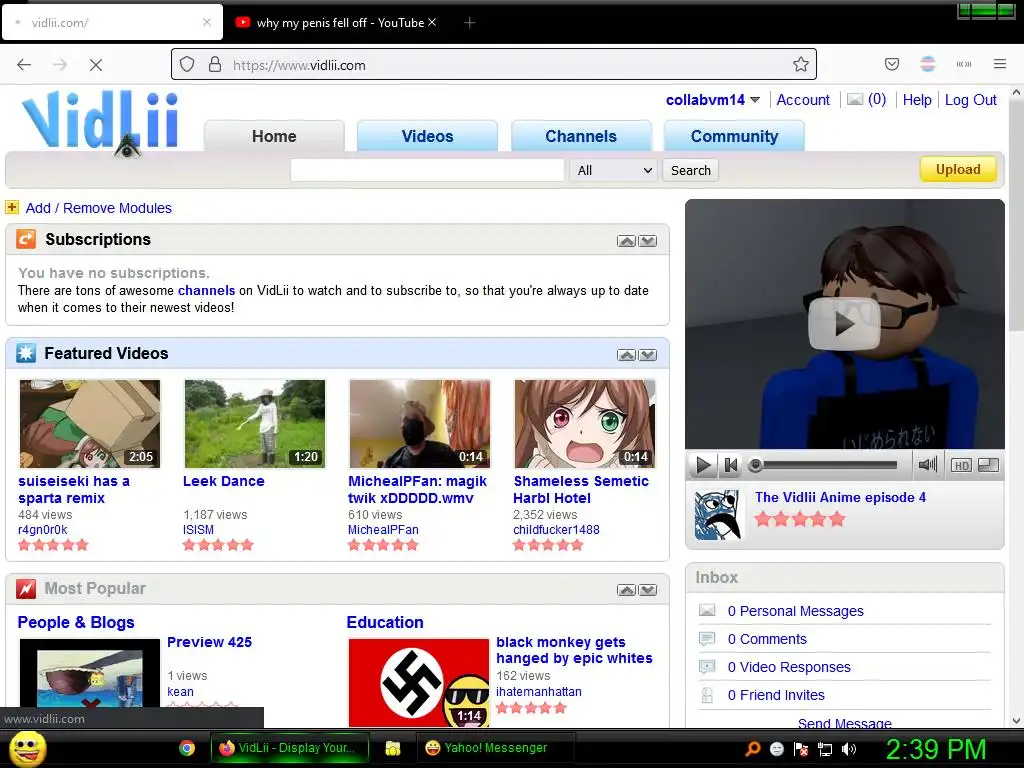Image resolution: width=1024 pixels, height=768 pixels.
Task: Open the r4gn0r0k uploader link
Action: (42, 530)
